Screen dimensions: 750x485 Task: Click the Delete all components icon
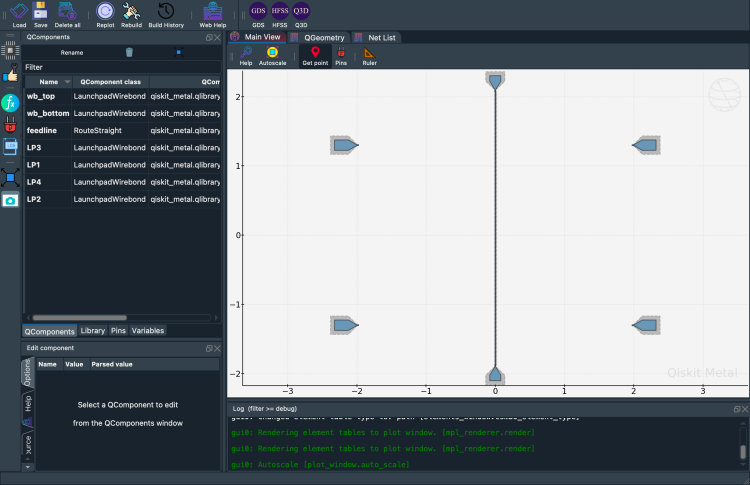[67, 15]
